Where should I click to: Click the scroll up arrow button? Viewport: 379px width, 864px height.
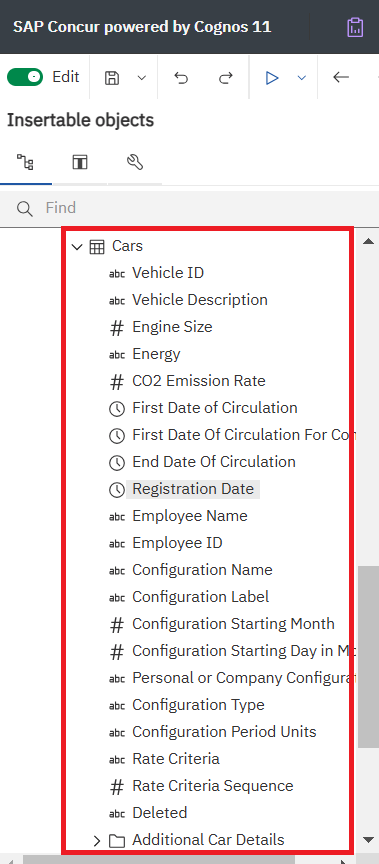[369, 241]
